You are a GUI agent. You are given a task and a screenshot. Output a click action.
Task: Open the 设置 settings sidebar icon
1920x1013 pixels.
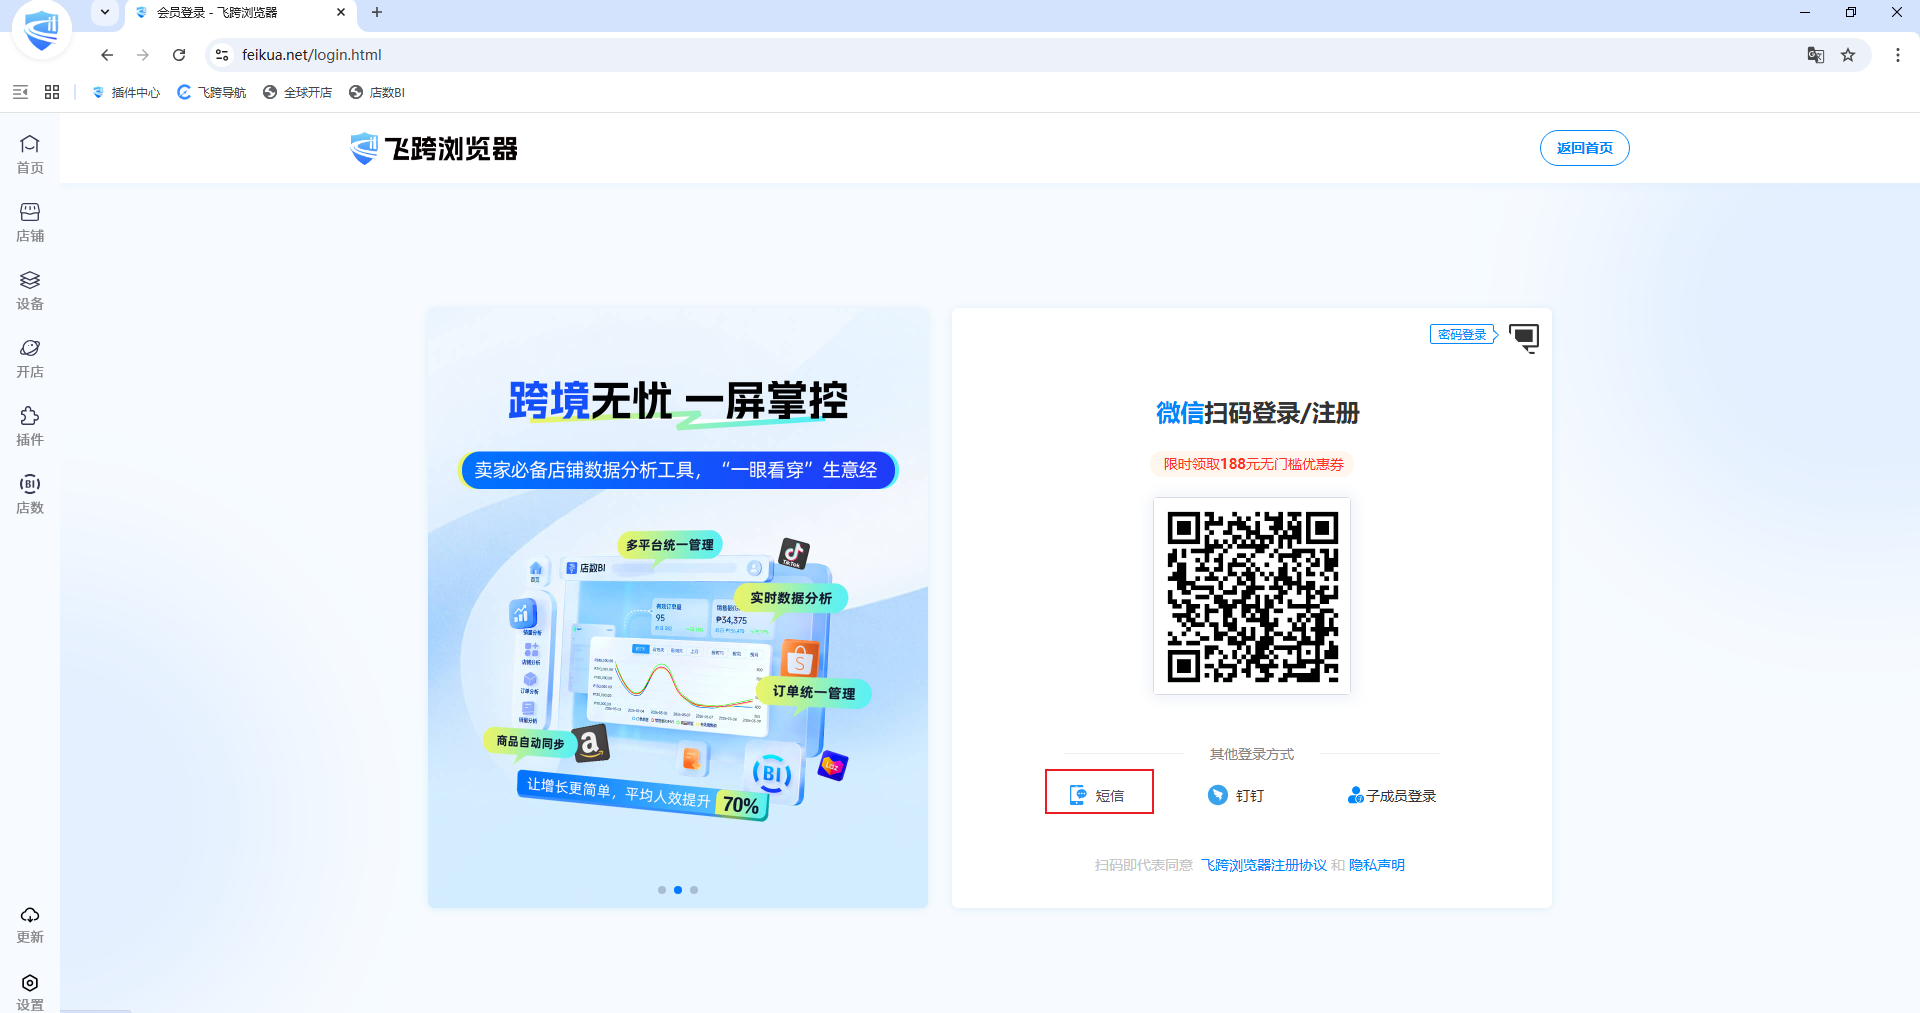point(30,992)
